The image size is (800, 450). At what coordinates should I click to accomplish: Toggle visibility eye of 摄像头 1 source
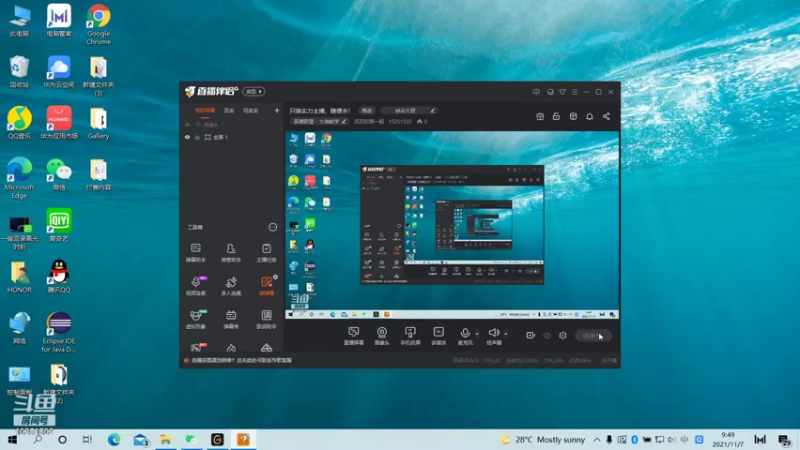pyautogui.click(x=187, y=124)
